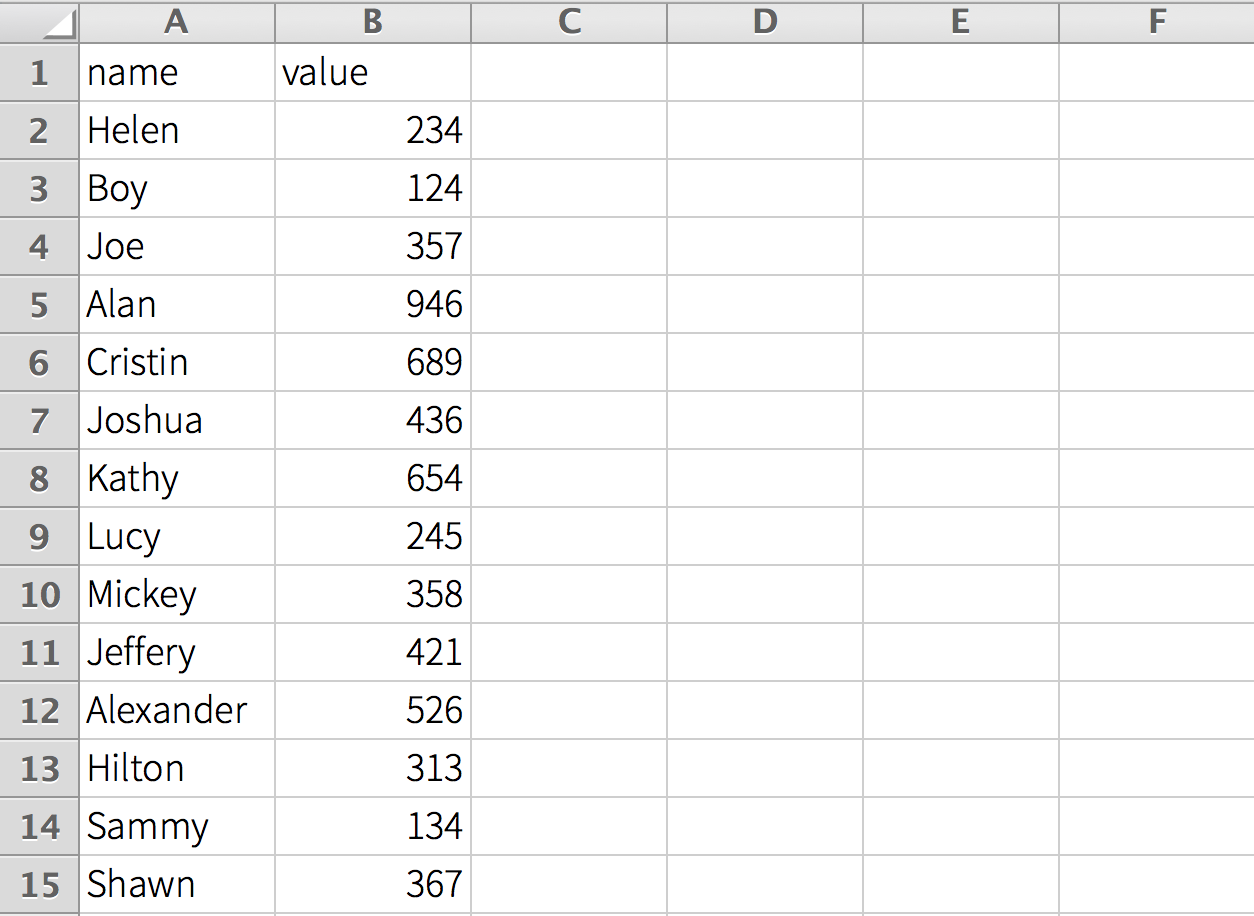This screenshot has width=1254, height=916.
Task: Select column F header
Action: (1157, 21)
